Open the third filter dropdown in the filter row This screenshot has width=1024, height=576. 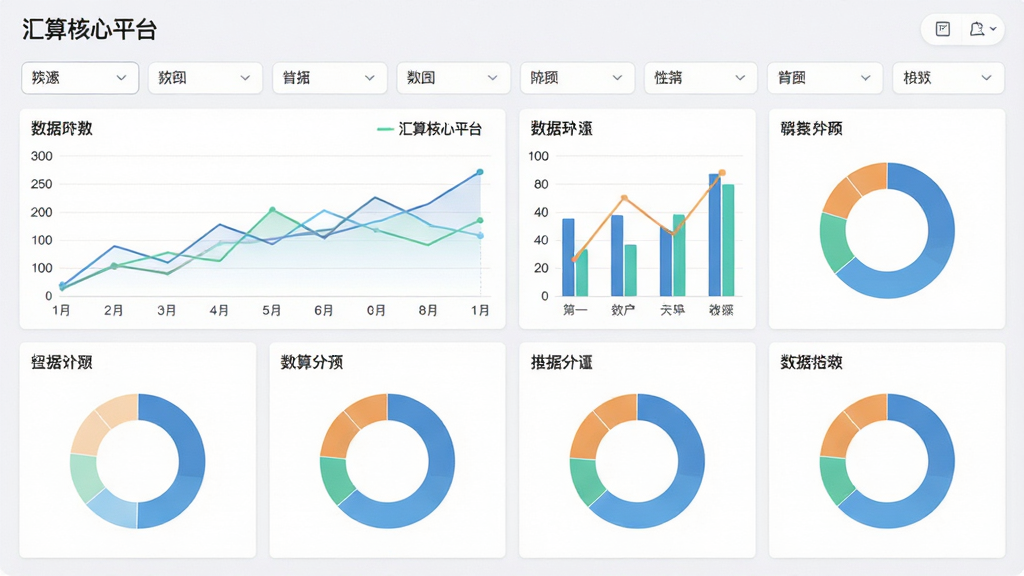[x=330, y=78]
